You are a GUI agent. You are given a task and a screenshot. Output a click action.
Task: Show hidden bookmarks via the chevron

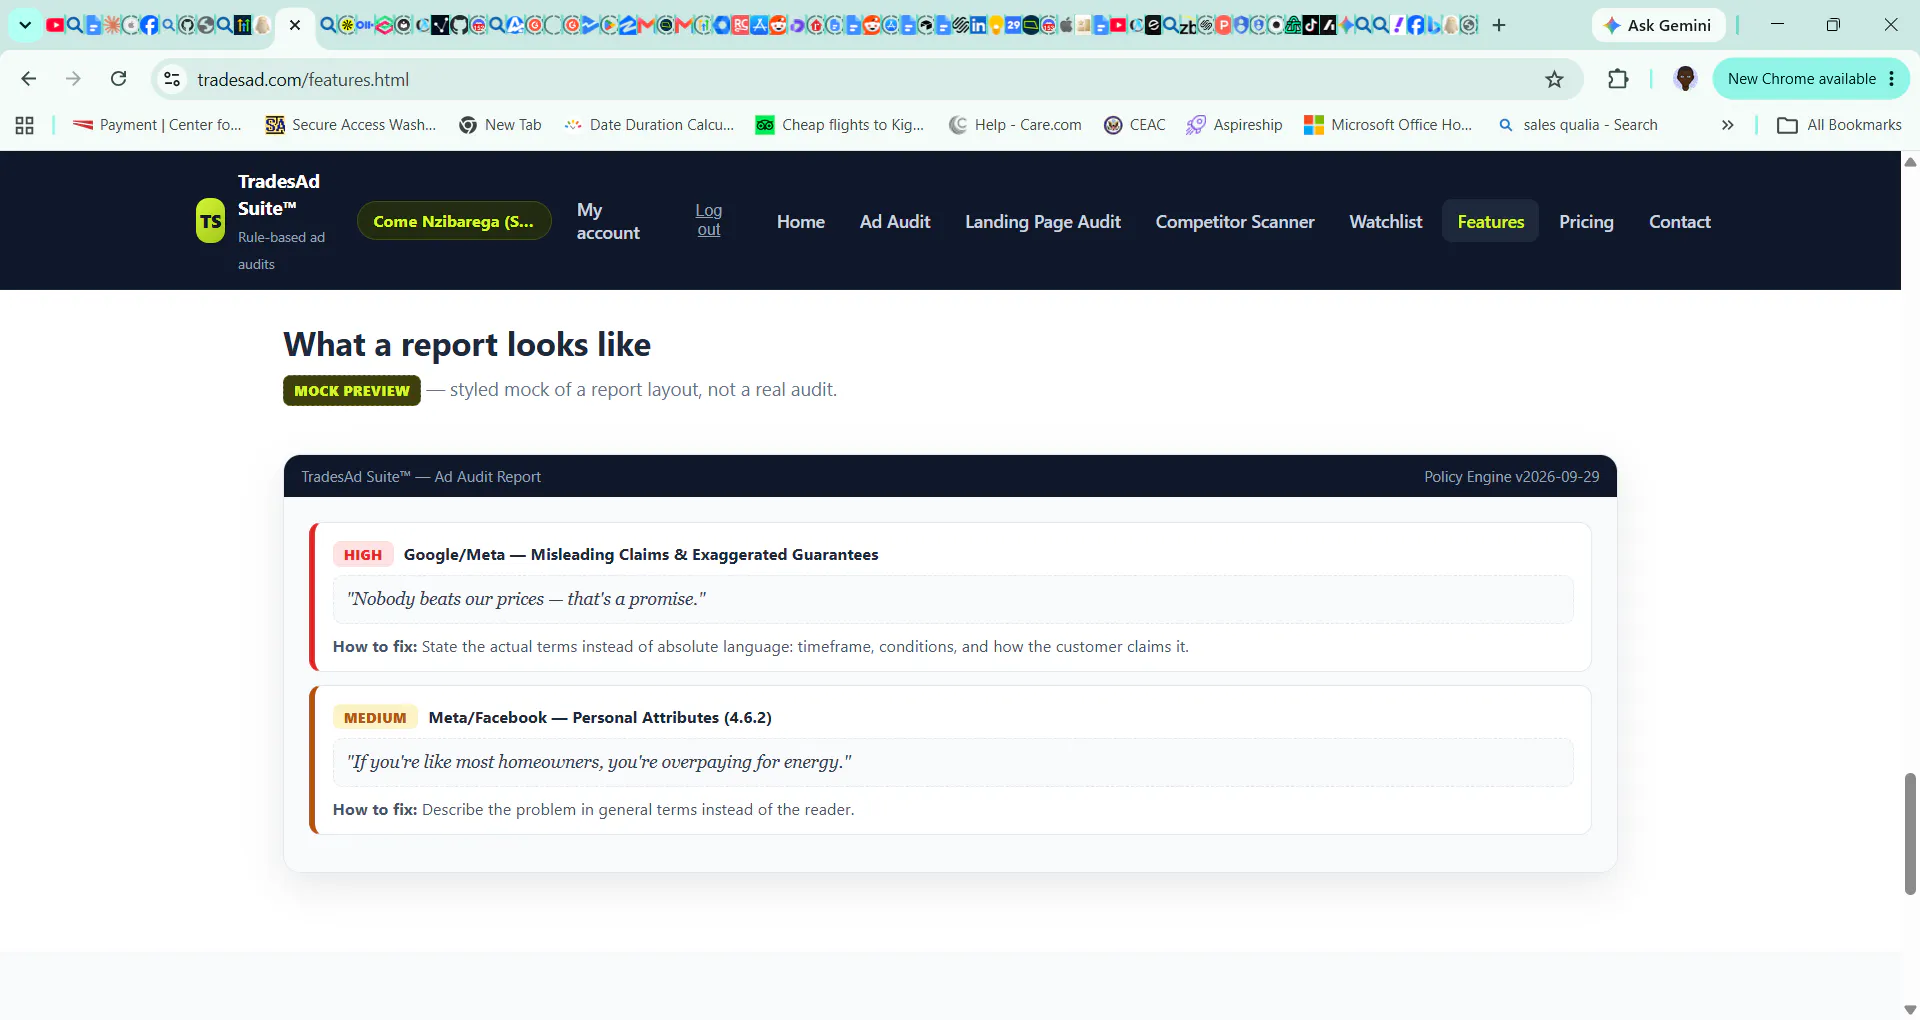tap(1727, 125)
